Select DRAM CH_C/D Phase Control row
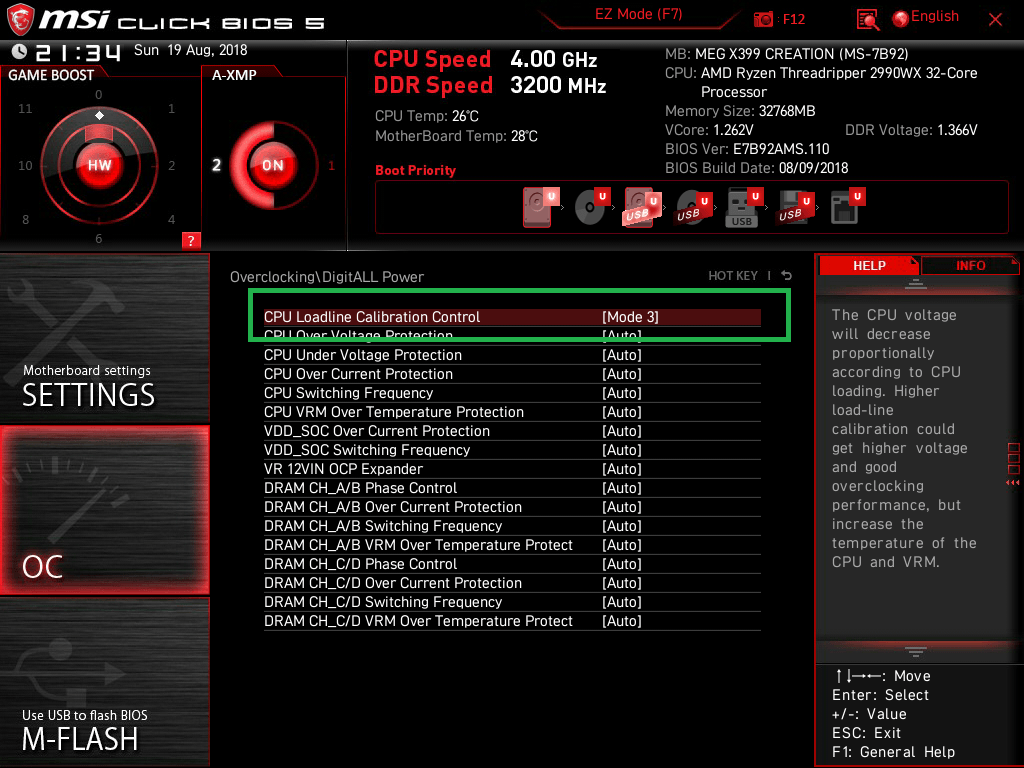Viewport: 1024px width, 768px height. 512,564
